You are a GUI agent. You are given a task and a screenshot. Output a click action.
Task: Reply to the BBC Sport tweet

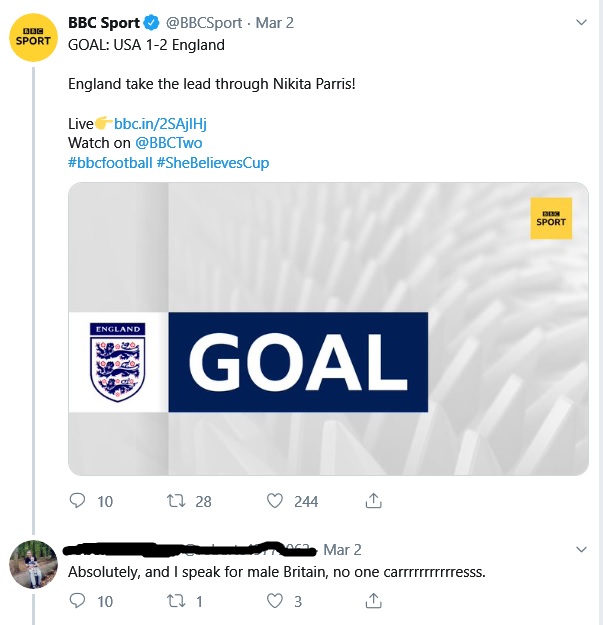point(78,501)
